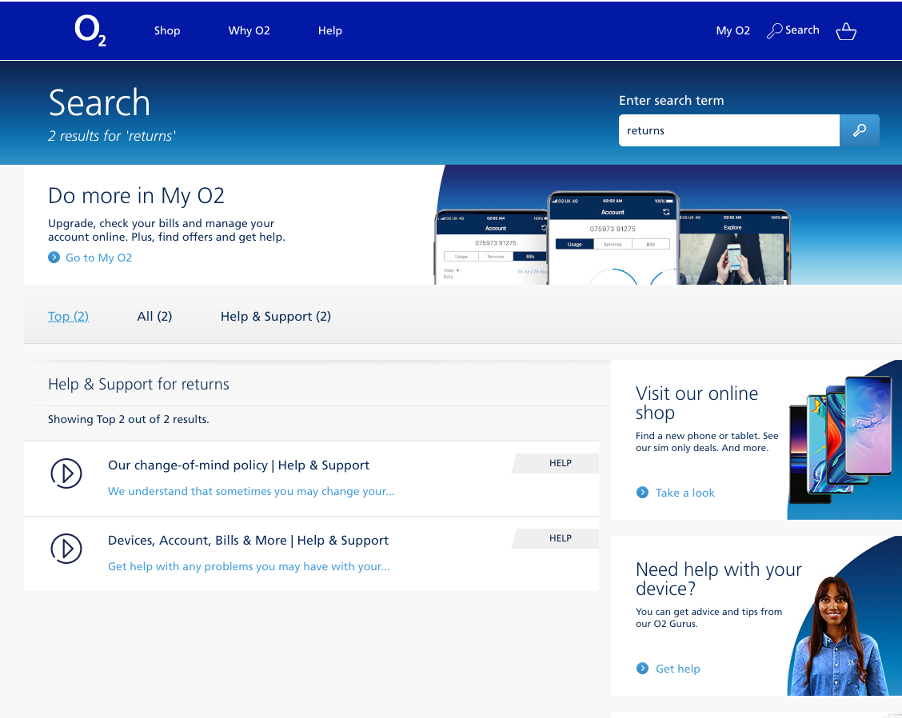The height and width of the screenshot is (718, 902).
Task: Click 'Help & Support for returns' heading
Action: (x=139, y=384)
